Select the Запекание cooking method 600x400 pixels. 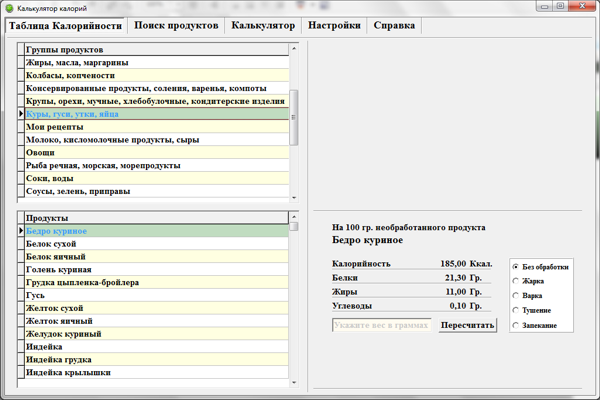tap(535, 325)
